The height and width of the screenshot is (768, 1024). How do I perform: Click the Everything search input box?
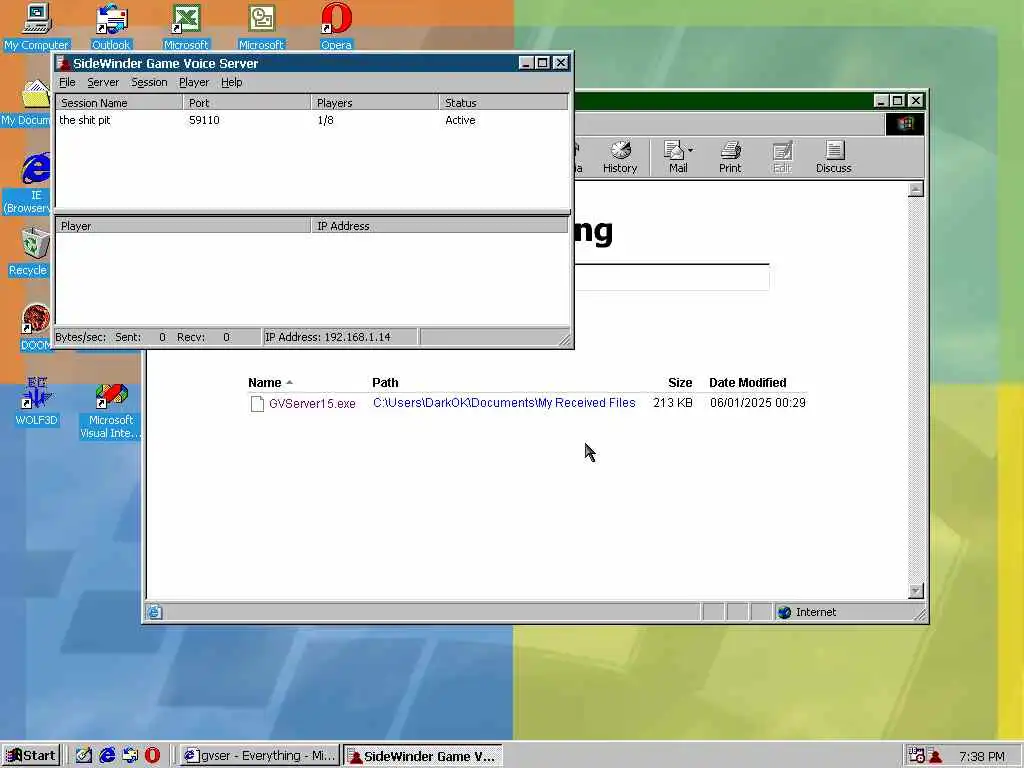[671, 278]
